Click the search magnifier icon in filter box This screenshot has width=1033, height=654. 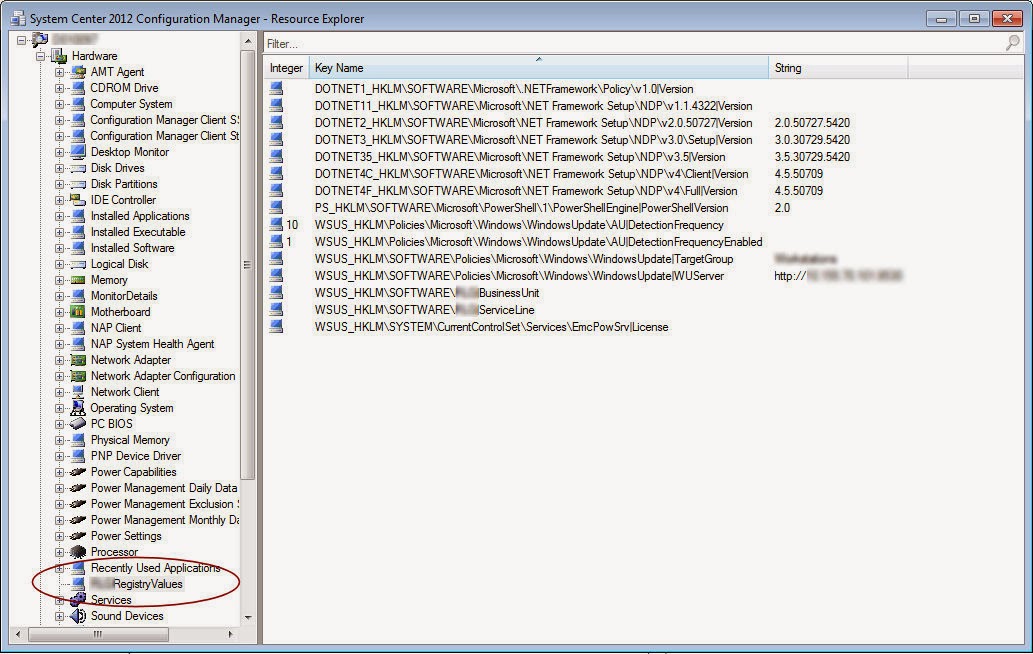1013,43
